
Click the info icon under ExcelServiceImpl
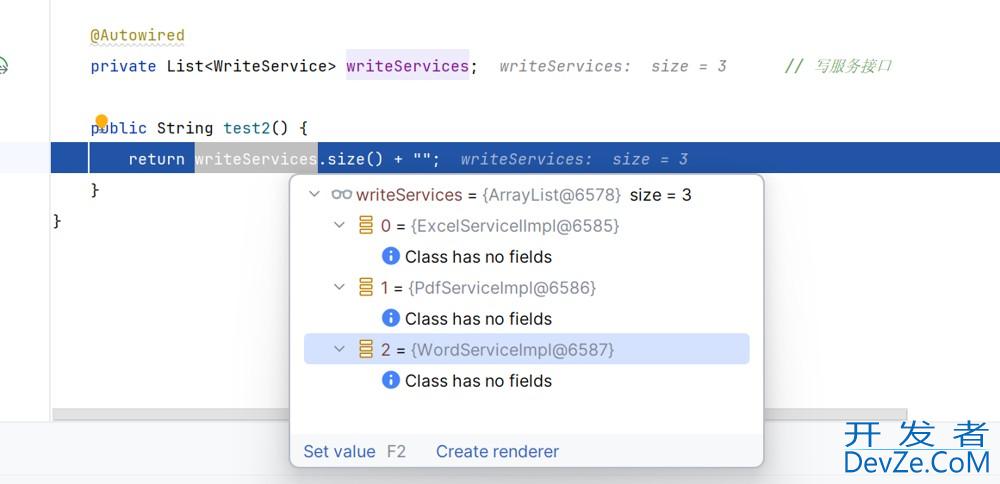(391, 257)
